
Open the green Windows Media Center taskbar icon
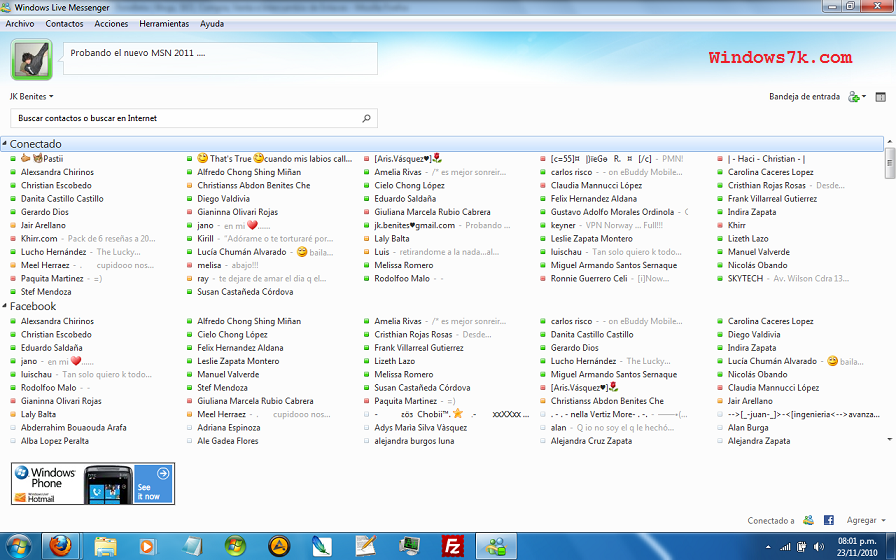tap(235, 547)
